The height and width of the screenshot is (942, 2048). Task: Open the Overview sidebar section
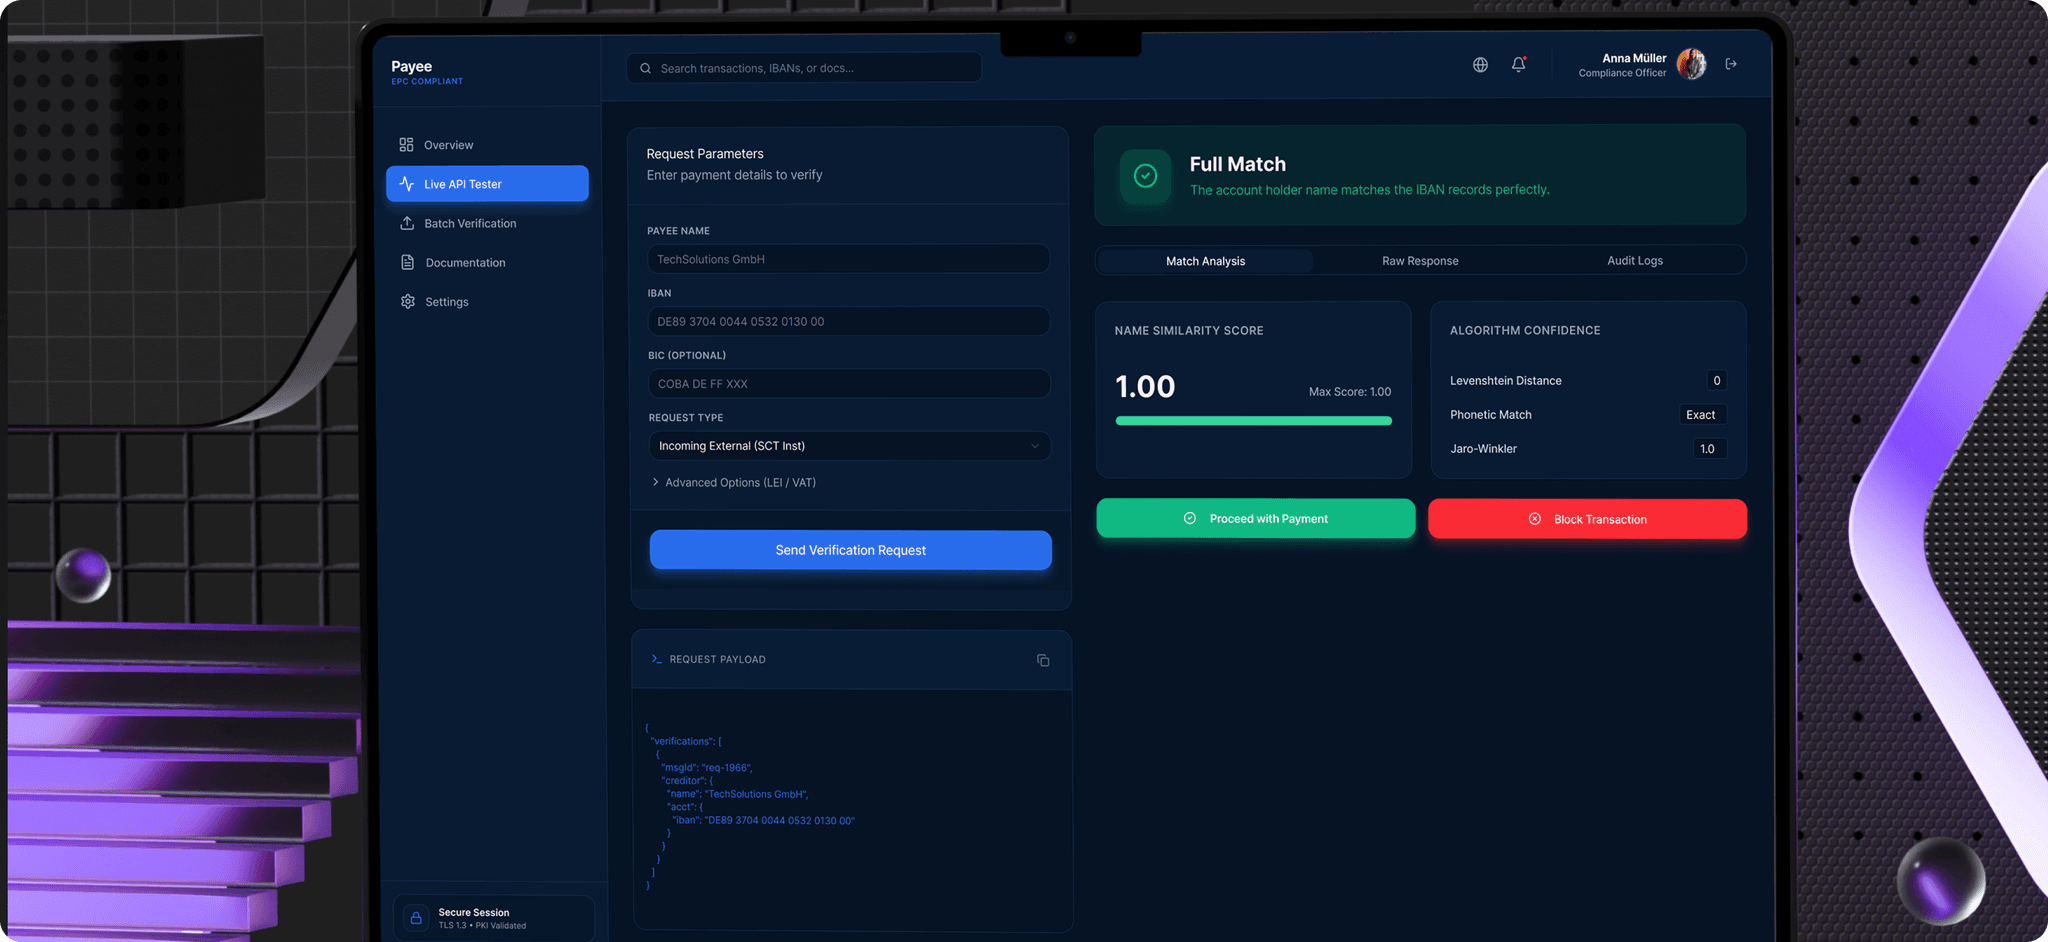point(447,144)
